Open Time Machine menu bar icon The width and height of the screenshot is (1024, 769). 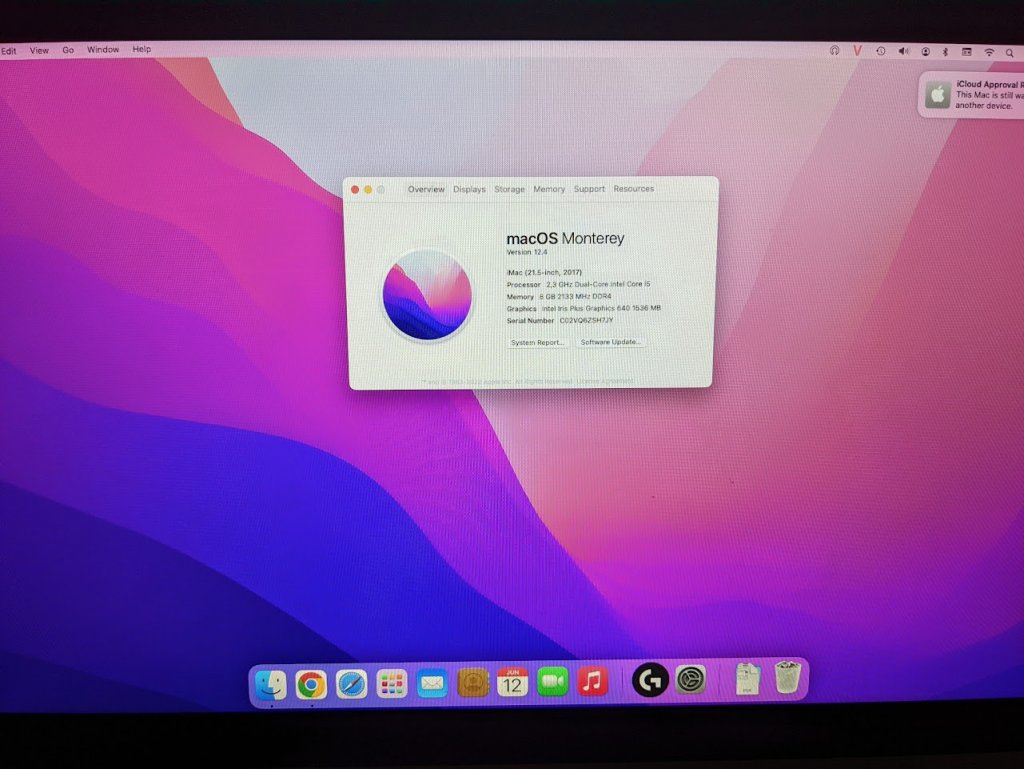881,51
